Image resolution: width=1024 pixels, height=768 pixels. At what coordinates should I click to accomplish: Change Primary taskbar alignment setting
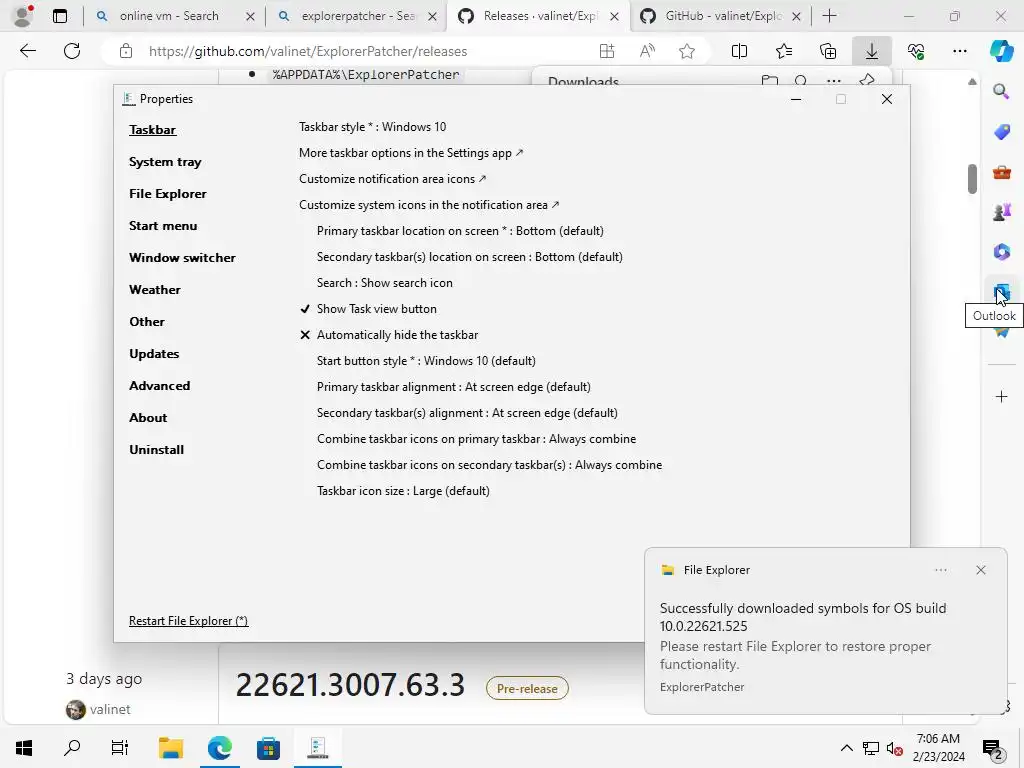454,387
